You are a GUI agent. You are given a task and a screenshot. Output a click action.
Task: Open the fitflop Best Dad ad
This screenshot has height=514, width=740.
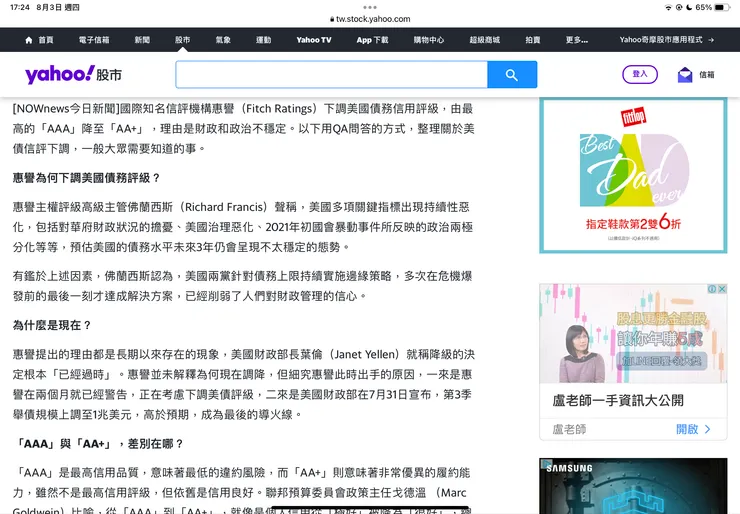[x=633, y=176]
